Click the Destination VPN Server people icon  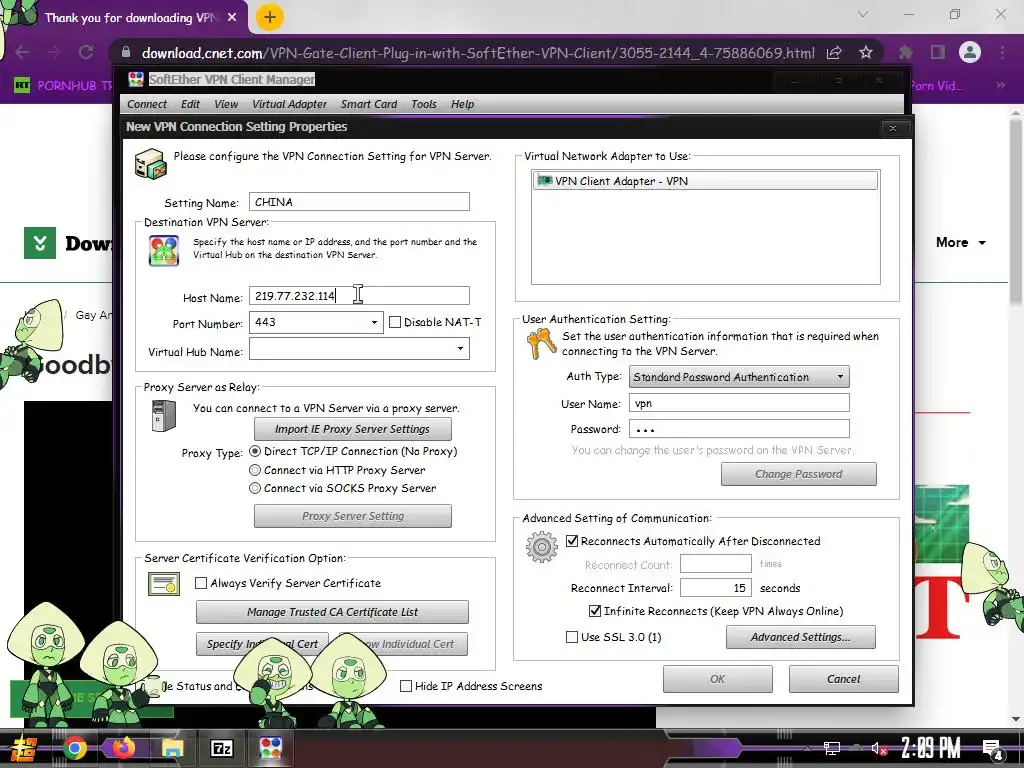click(x=164, y=250)
